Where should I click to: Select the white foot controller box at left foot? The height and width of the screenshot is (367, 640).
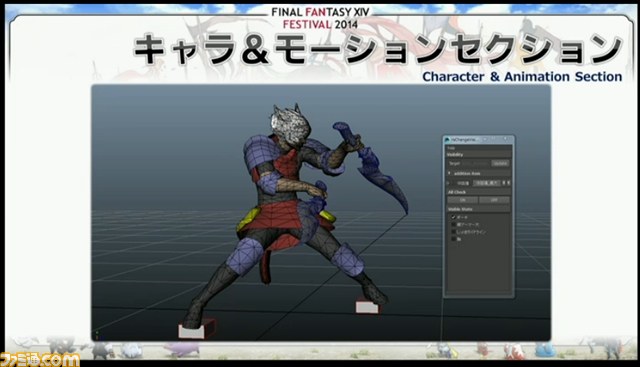point(191,331)
